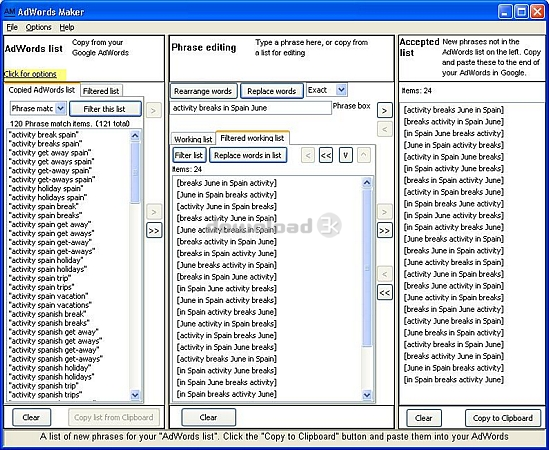Select [activity breaks in Spain June] in the Accepted list

tap(454, 345)
